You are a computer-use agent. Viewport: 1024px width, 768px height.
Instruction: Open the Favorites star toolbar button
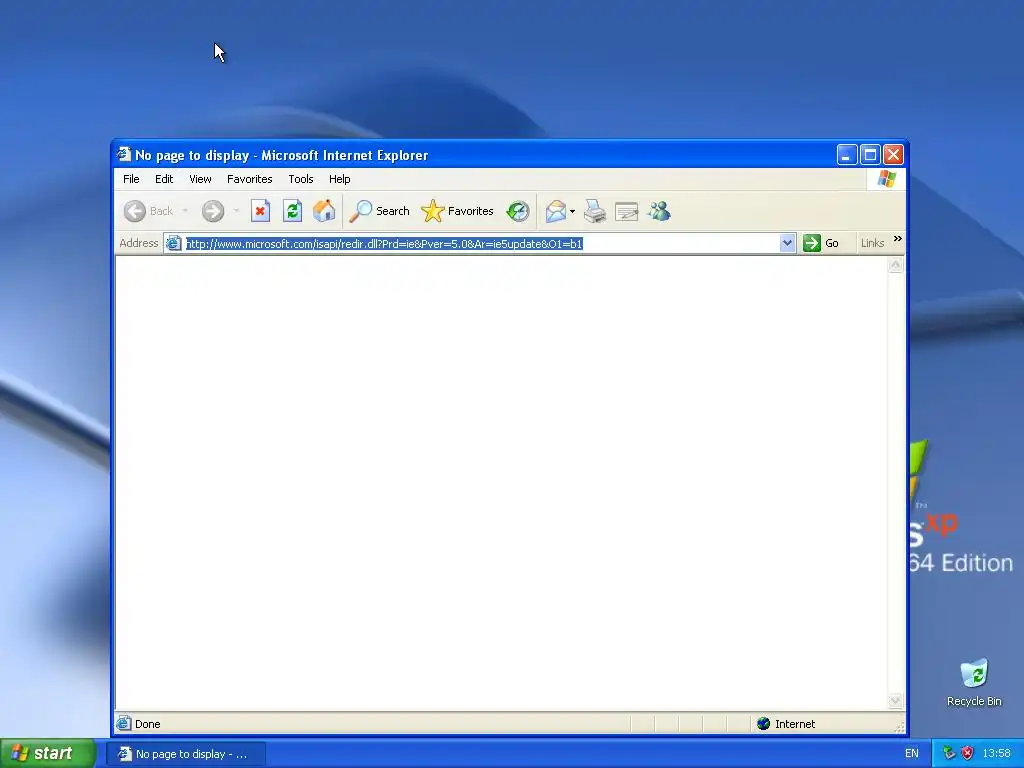click(457, 211)
